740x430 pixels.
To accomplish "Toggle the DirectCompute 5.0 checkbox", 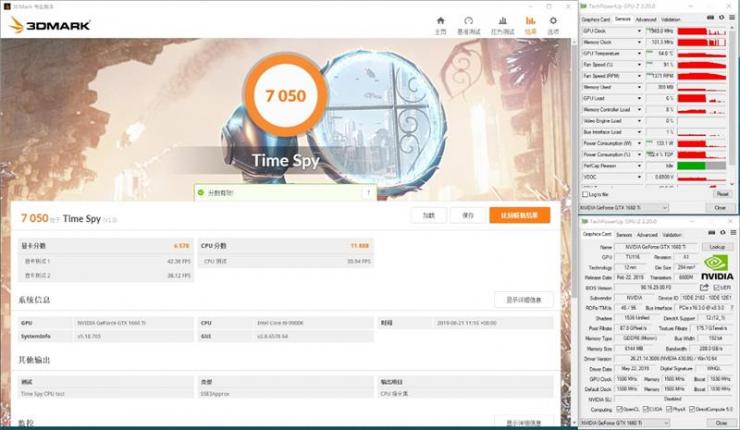I will point(692,409).
